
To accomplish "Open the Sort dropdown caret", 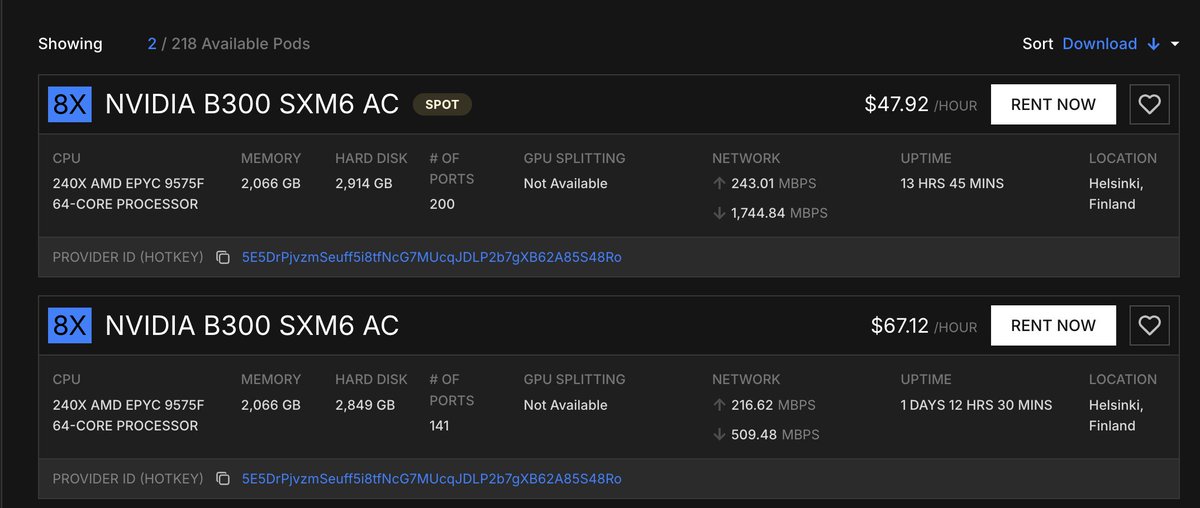I will tap(1175, 44).
